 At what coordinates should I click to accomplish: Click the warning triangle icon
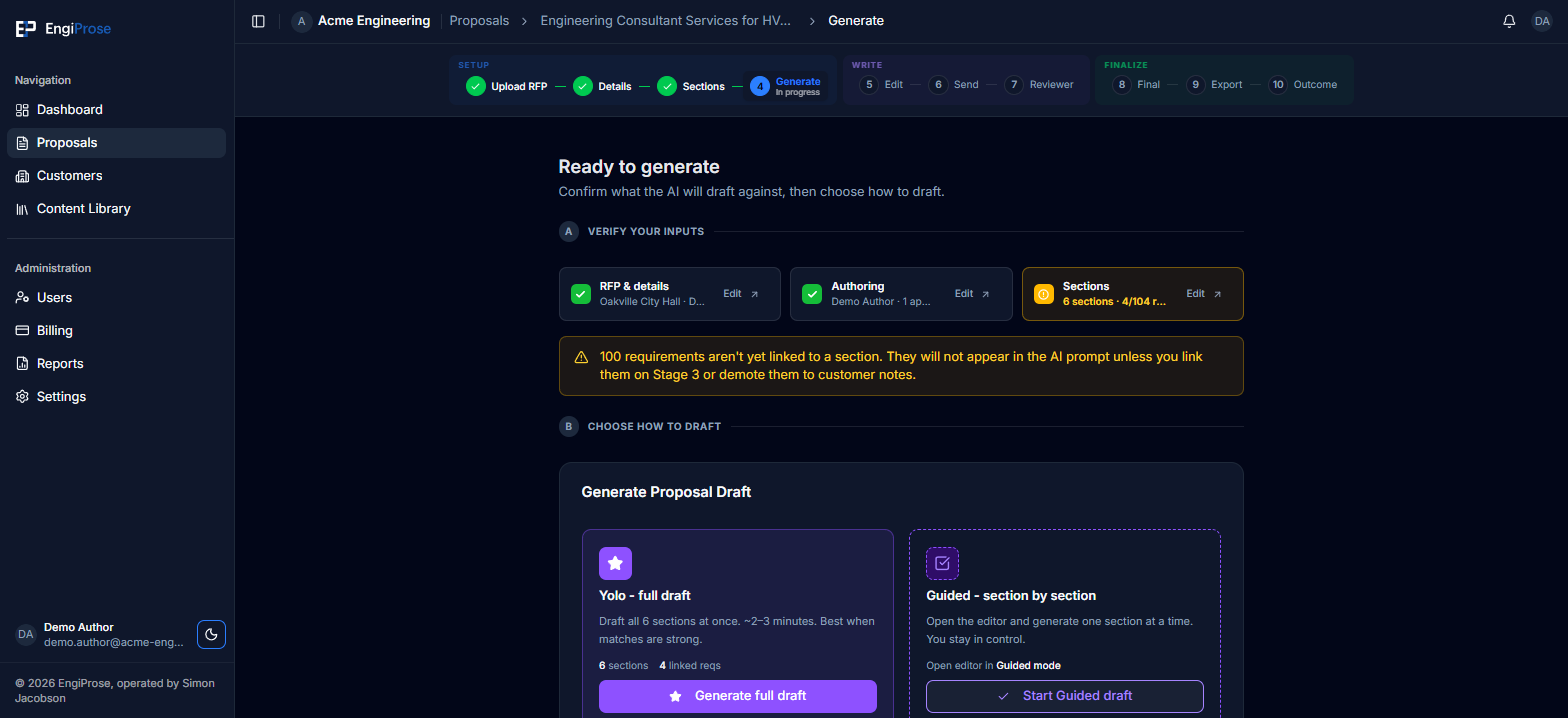[581, 357]
